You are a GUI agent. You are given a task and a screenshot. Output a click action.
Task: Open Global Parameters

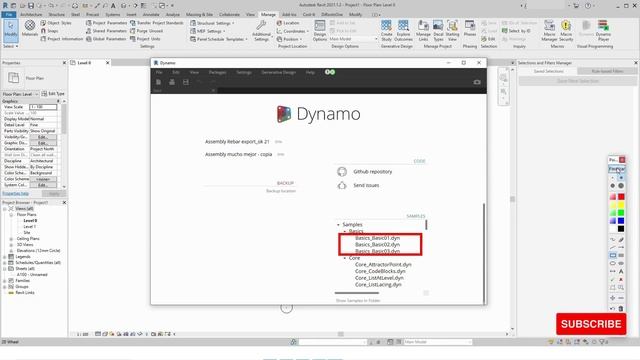(x=106, y=39)
